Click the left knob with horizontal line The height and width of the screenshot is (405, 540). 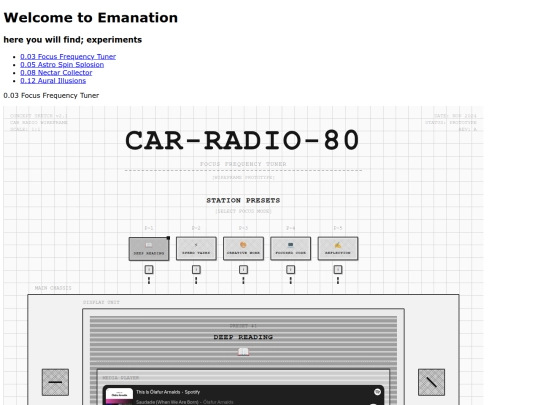pos(55,382)
